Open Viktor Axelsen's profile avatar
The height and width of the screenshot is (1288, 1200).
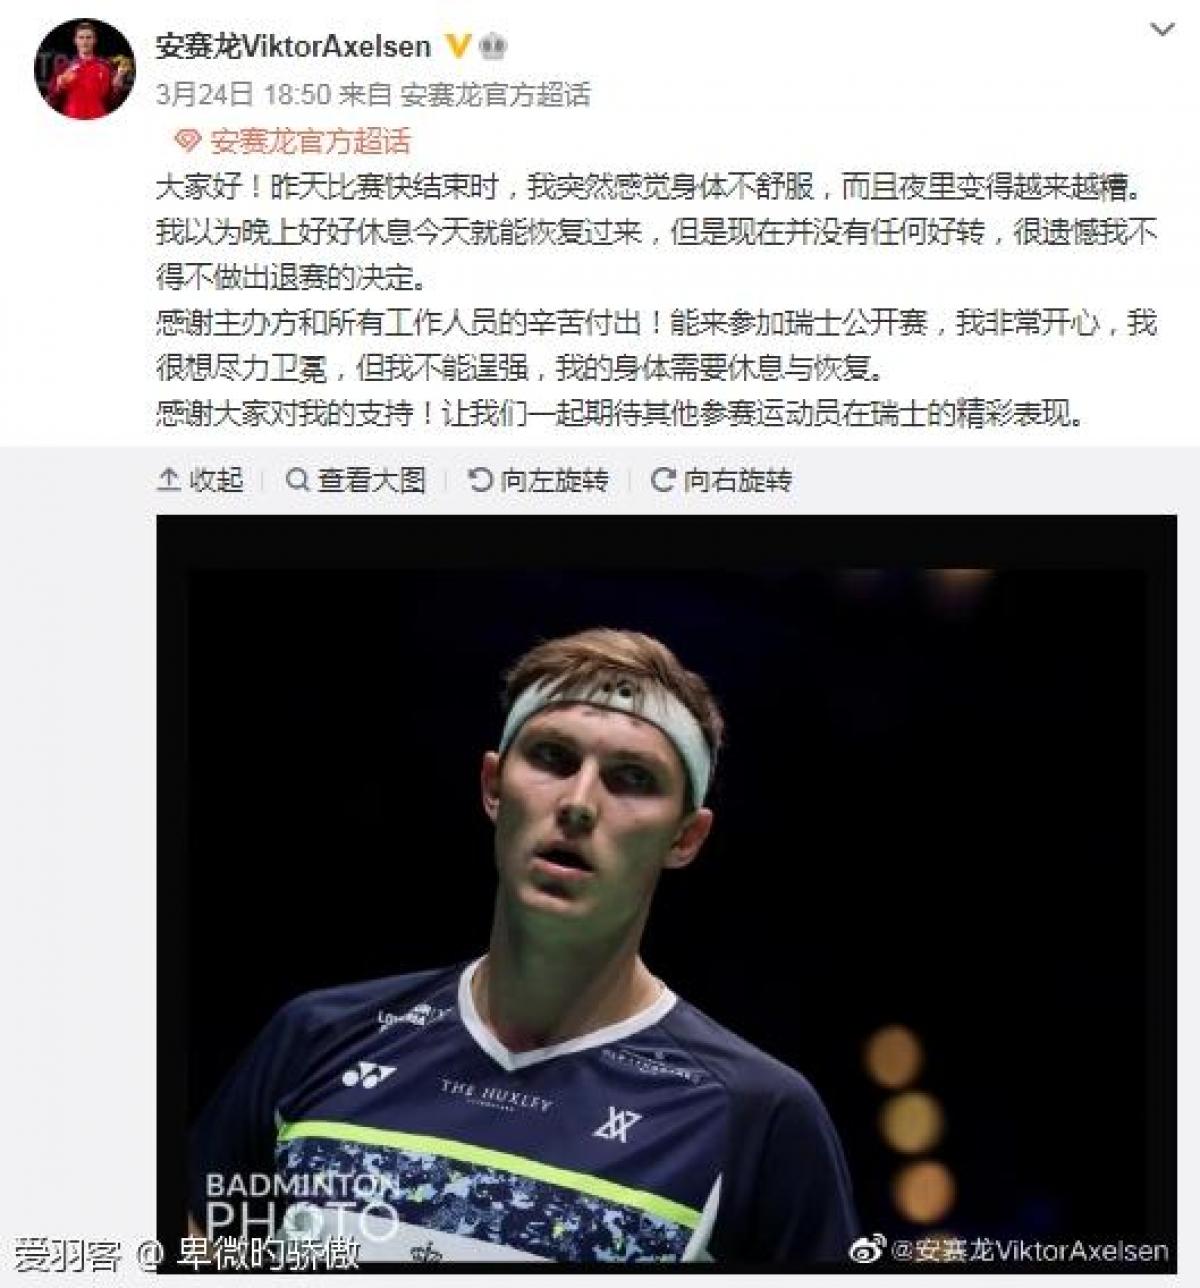[x=84, y=69]
